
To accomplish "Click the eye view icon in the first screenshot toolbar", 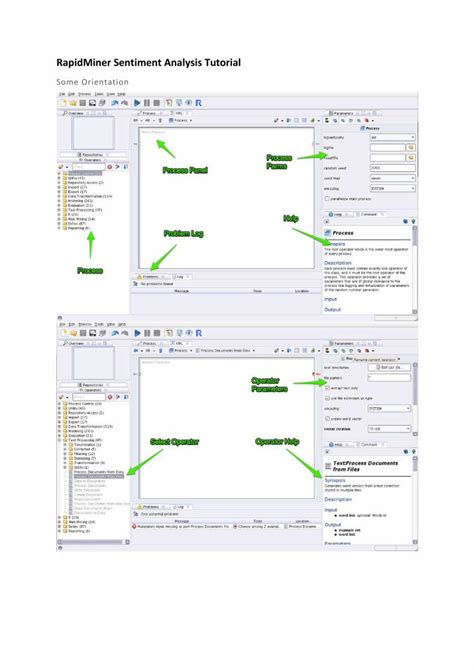I will click(x=188, y=103).
